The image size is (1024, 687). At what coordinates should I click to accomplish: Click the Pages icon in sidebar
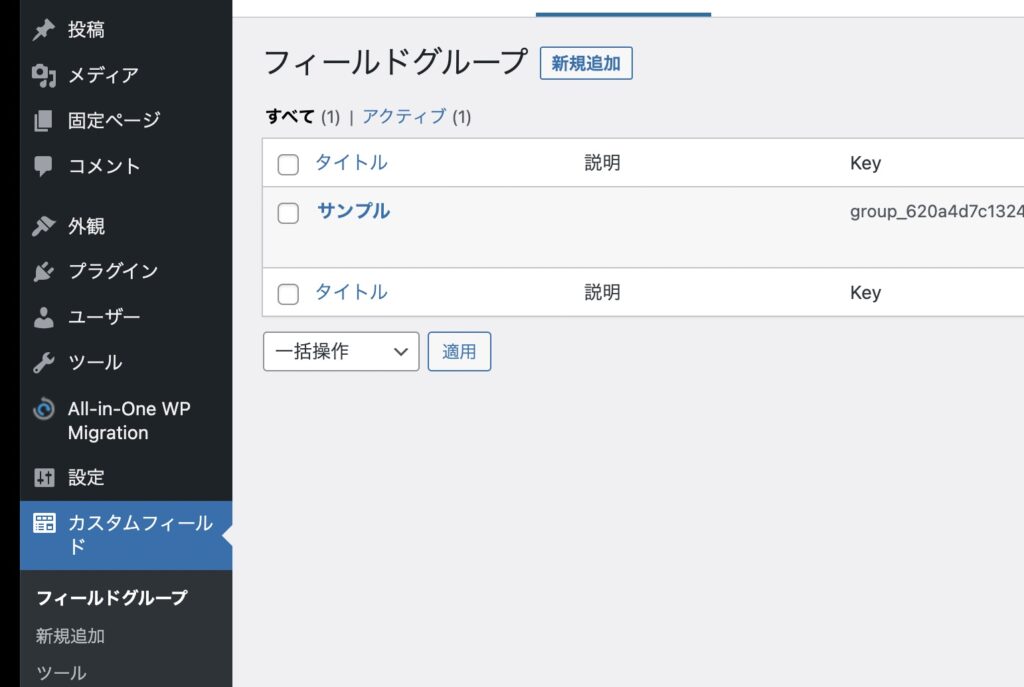click(43, 121)
